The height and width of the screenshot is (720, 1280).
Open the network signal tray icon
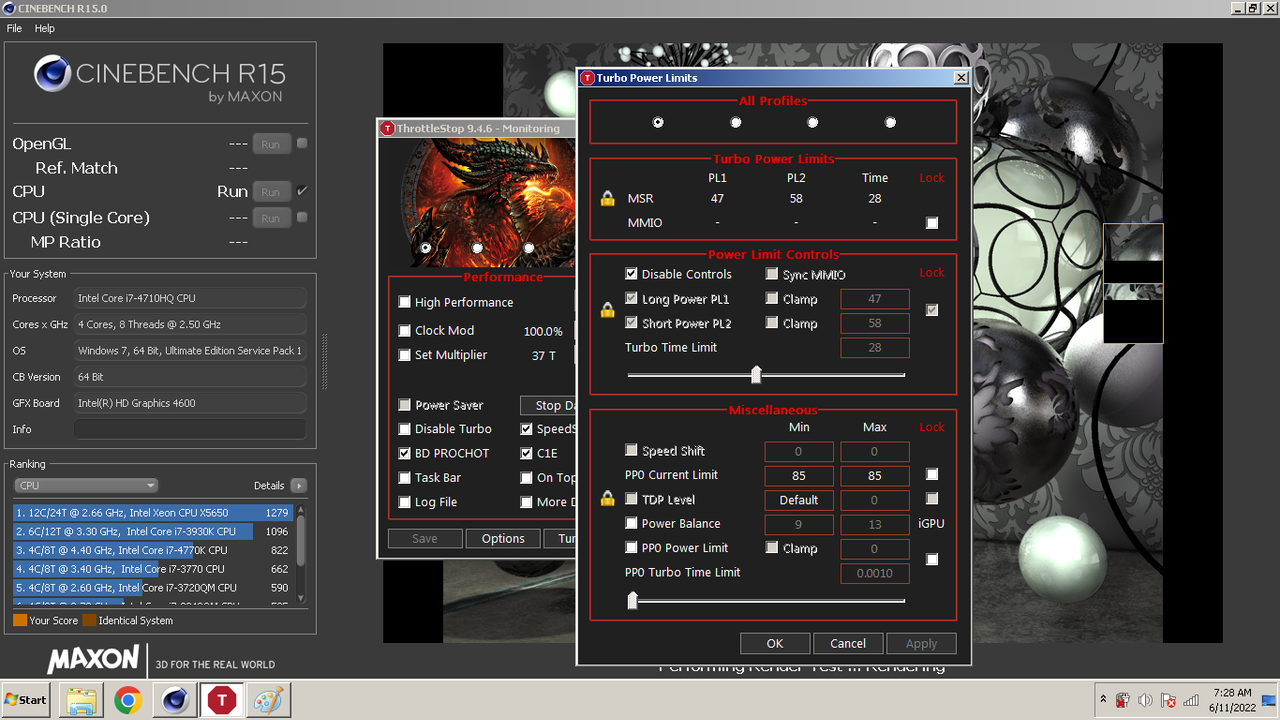(1191, 700)
